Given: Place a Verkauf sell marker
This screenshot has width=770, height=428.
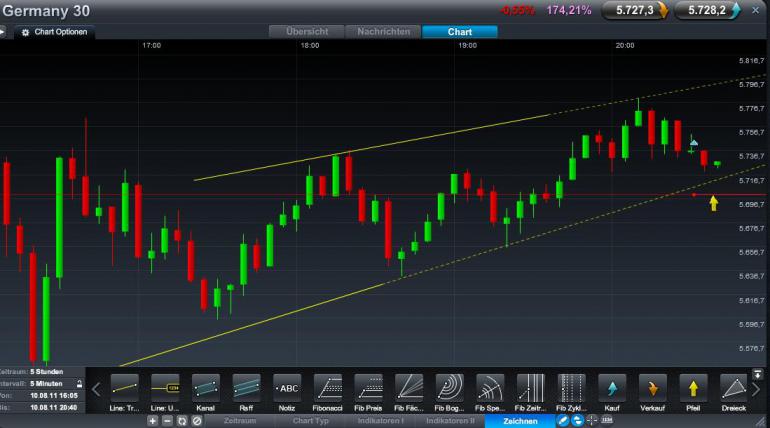Looking at the screenshot, I should [653, 388].
